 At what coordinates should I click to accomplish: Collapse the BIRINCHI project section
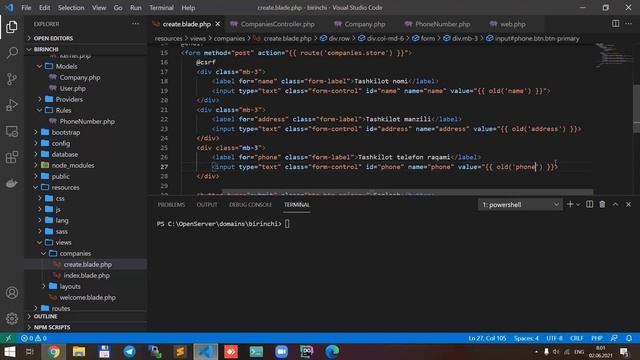(x=46, y=49)
